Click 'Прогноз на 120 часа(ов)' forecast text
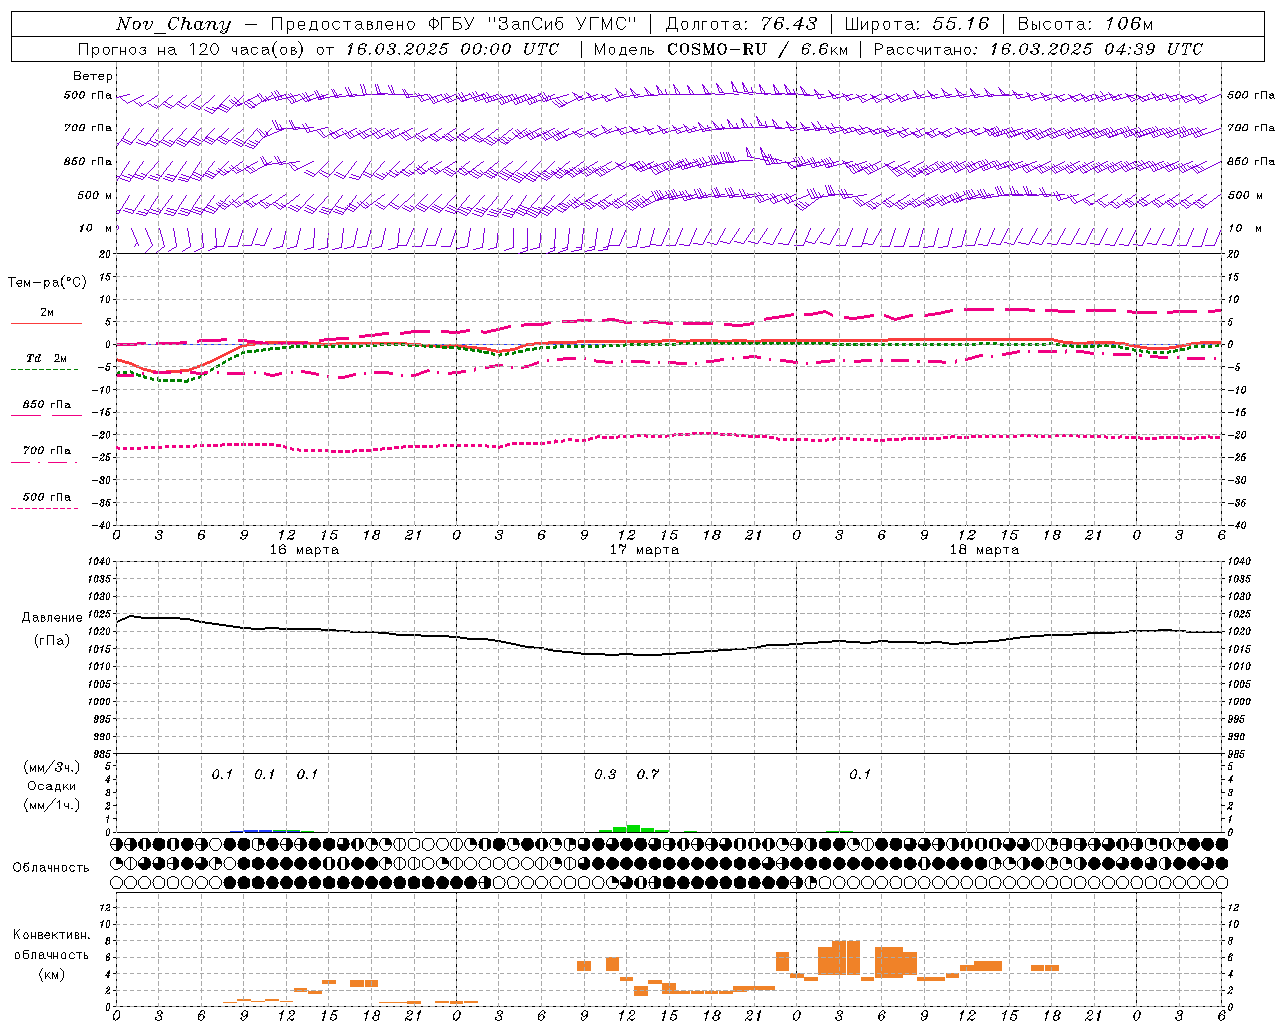The height and width of the screenshot is (1024, 1280). (191, 49)
